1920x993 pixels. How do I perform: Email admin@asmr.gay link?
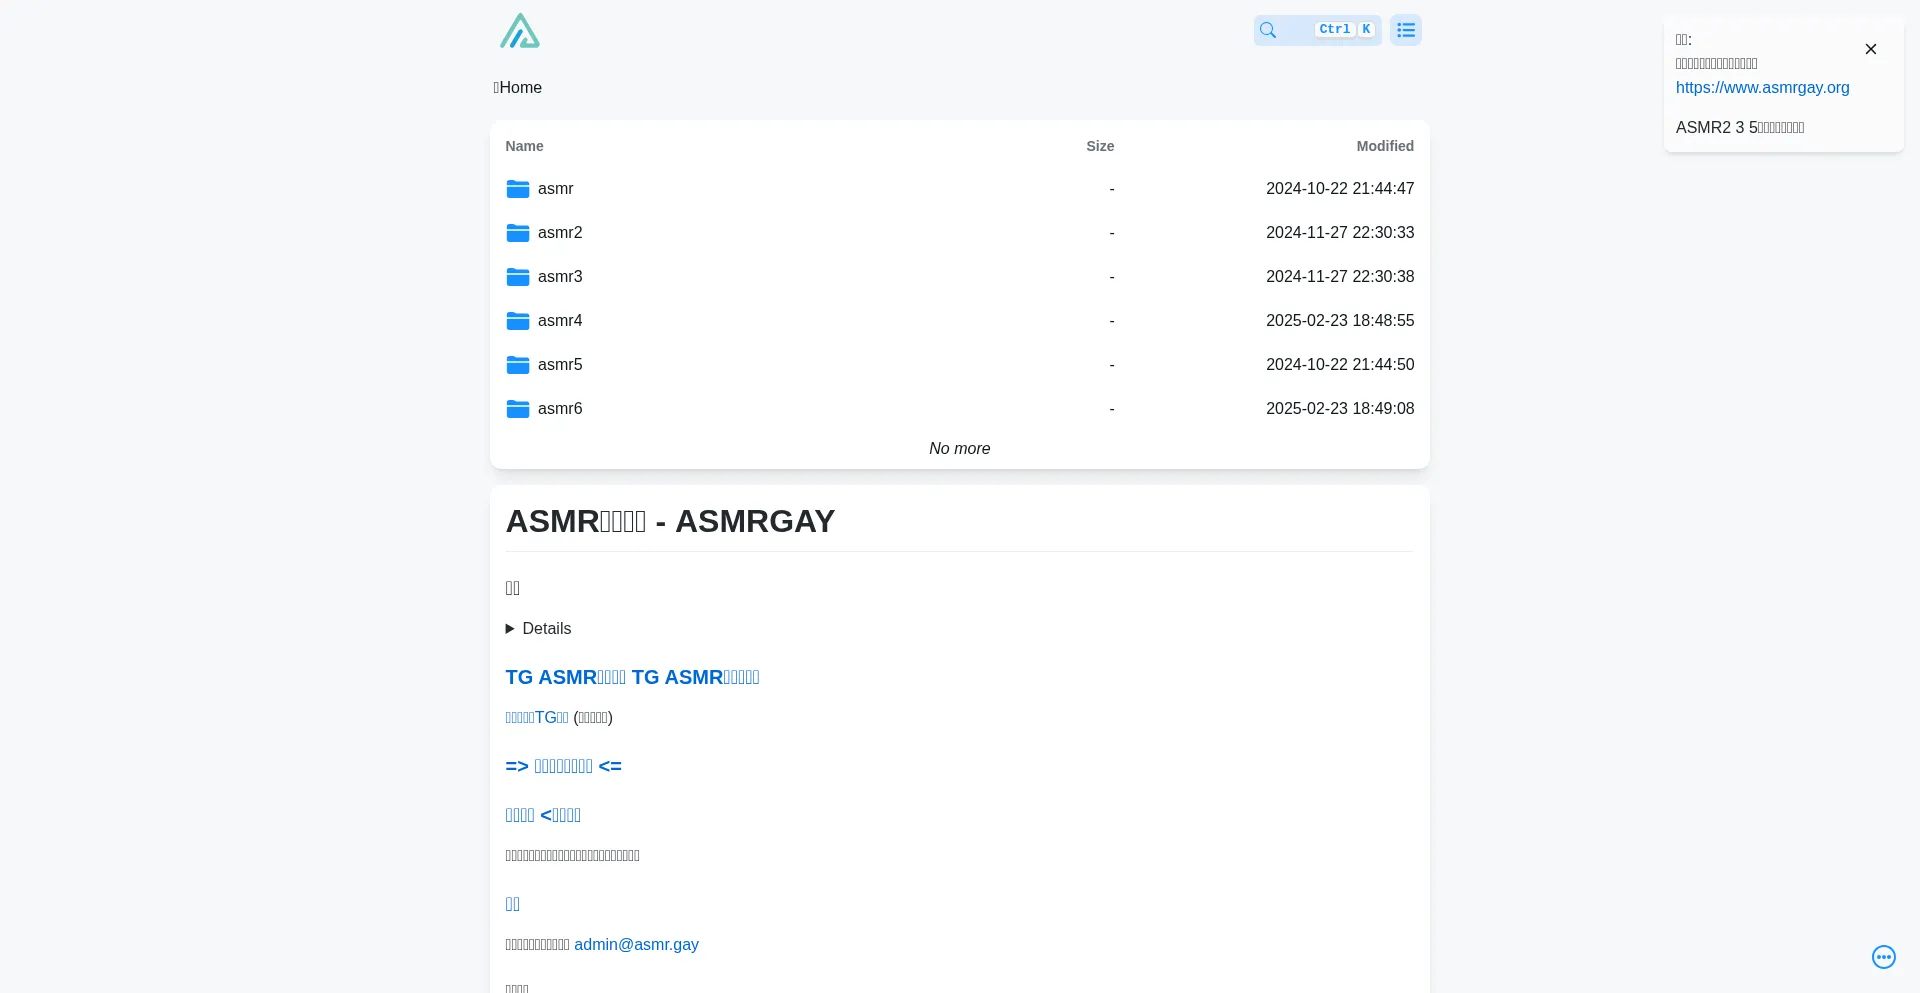(636, 945)
